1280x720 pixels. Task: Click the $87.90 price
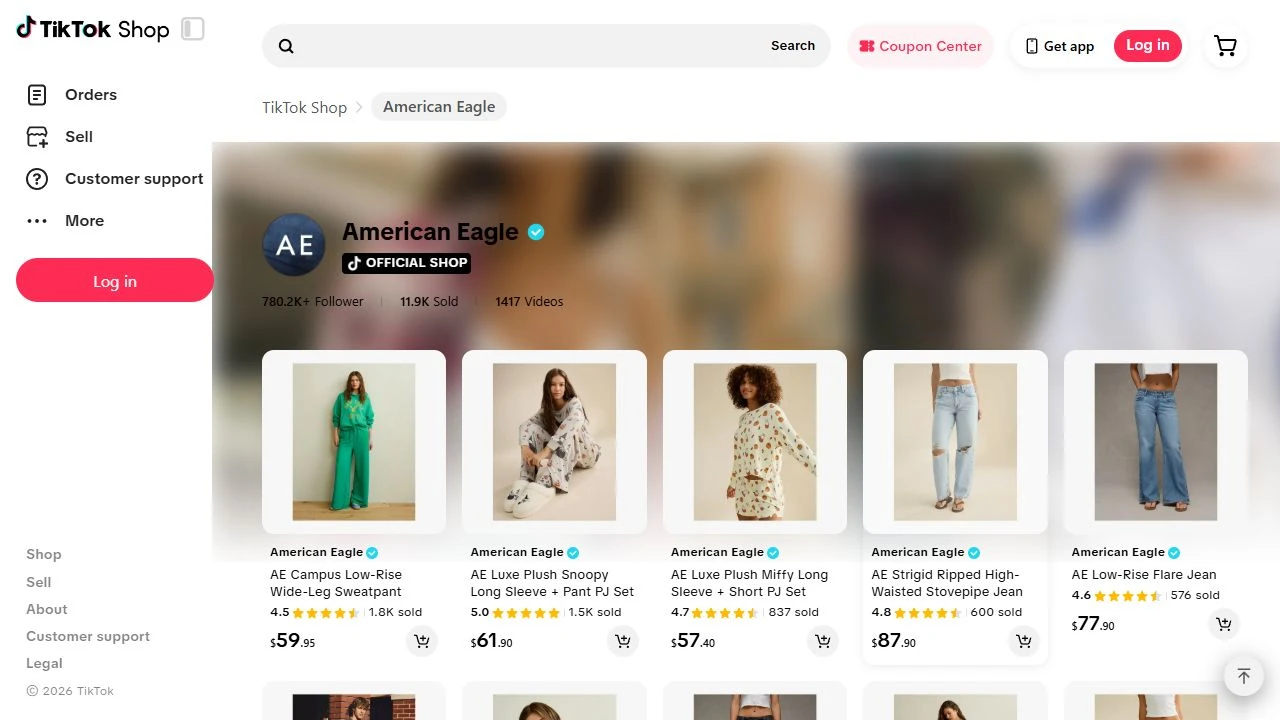[893, 641]
